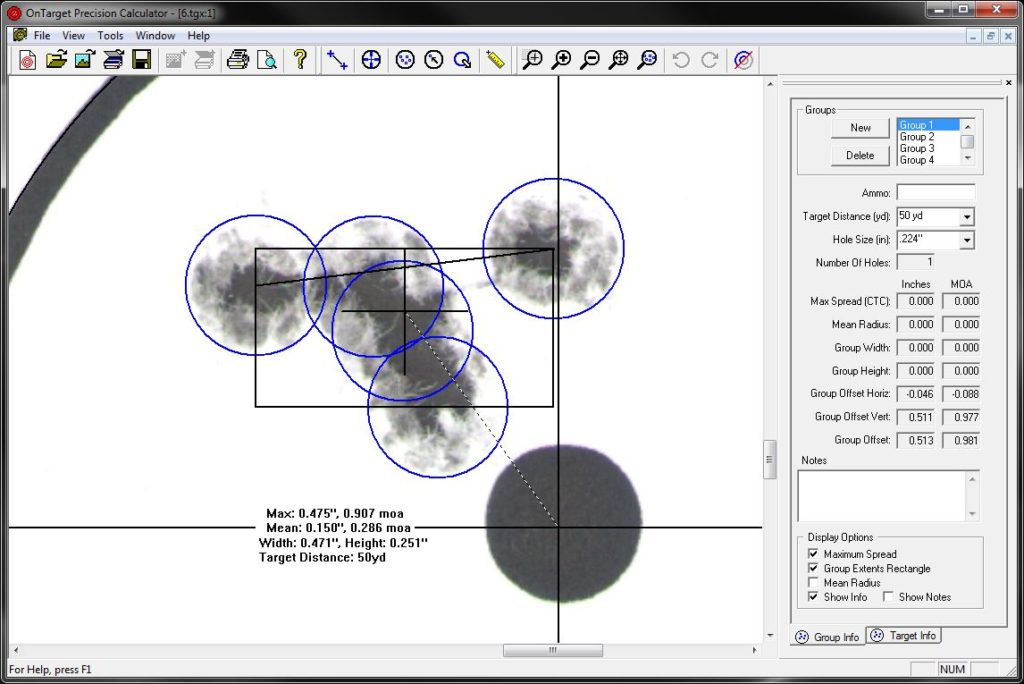Enable the Mean Radius display option

814,582
